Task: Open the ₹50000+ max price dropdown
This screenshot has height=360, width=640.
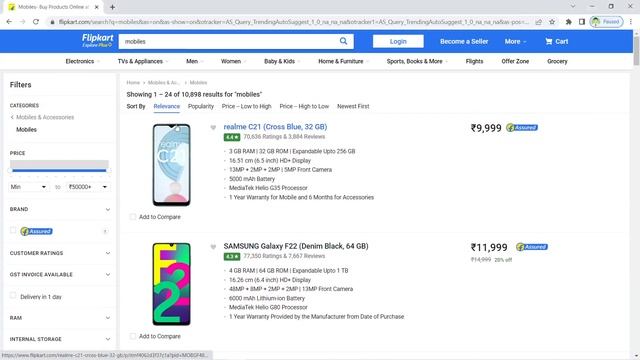Action: pos(88,187)
